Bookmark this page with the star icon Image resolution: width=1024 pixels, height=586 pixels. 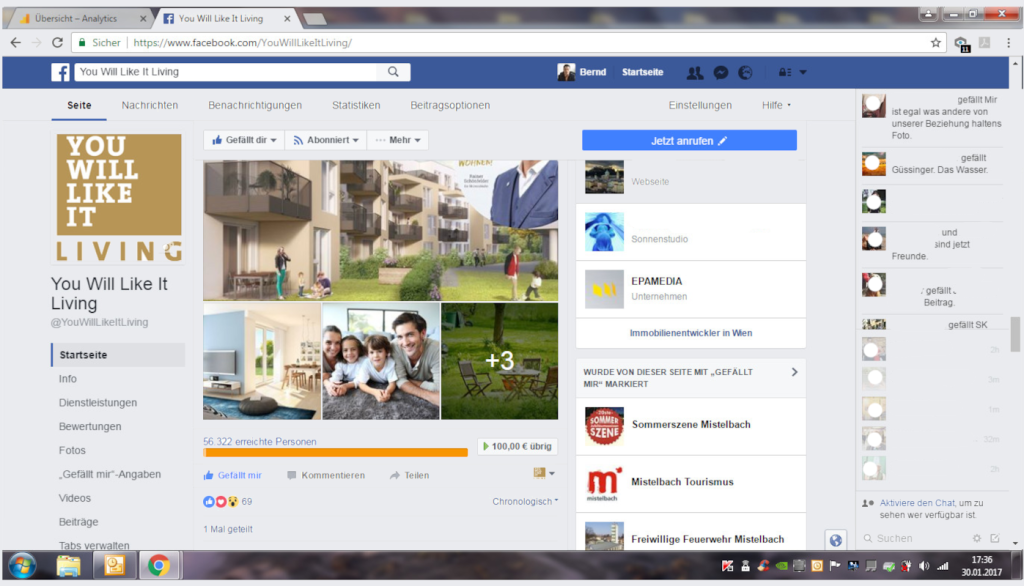point(936,43)
